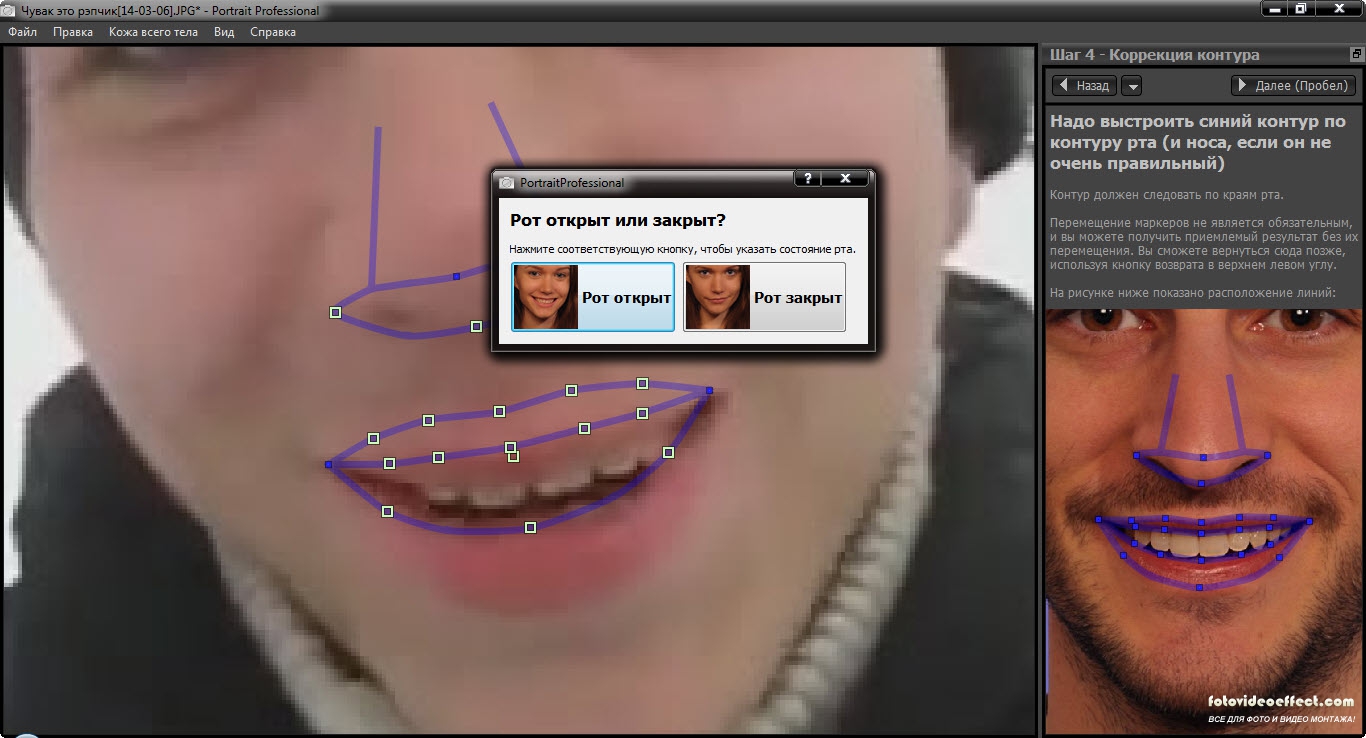The image size is (1366, 738).
Task: Open the 'Файл' menu
Action: [x=22, y=32]
